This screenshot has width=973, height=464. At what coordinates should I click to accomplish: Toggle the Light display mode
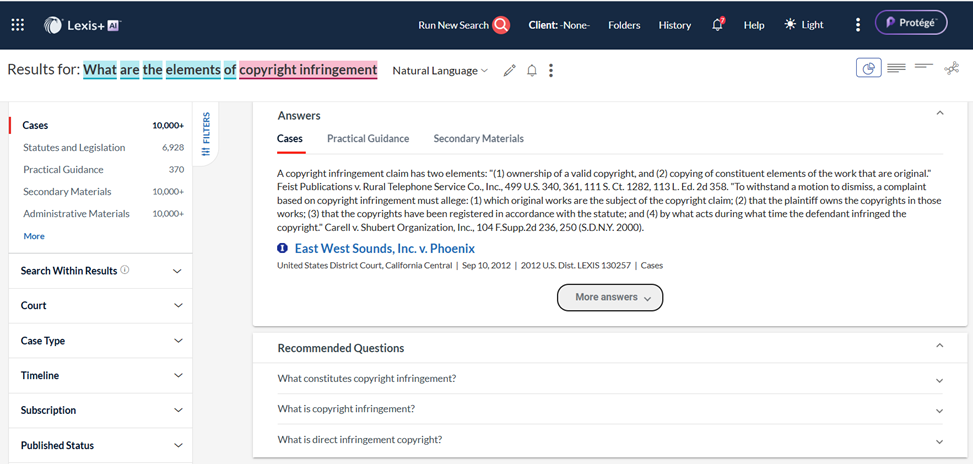804,25
